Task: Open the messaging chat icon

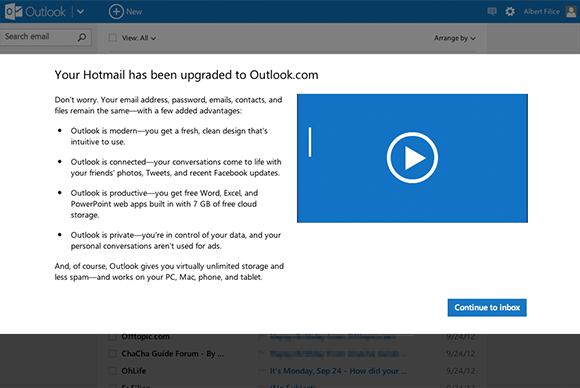Action: coord(492,11)
